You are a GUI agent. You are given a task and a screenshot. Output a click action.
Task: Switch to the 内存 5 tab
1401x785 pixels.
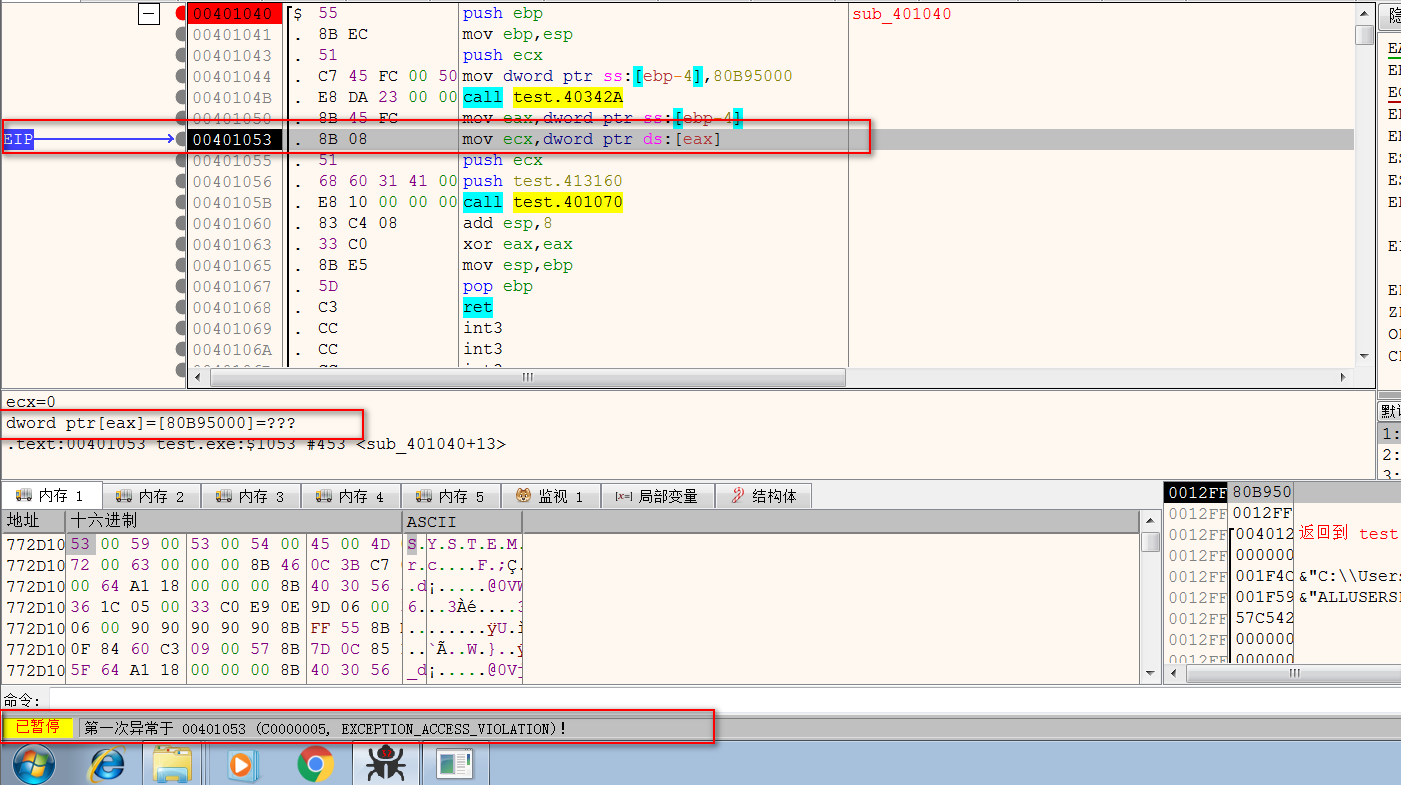(x=451, y=495)
